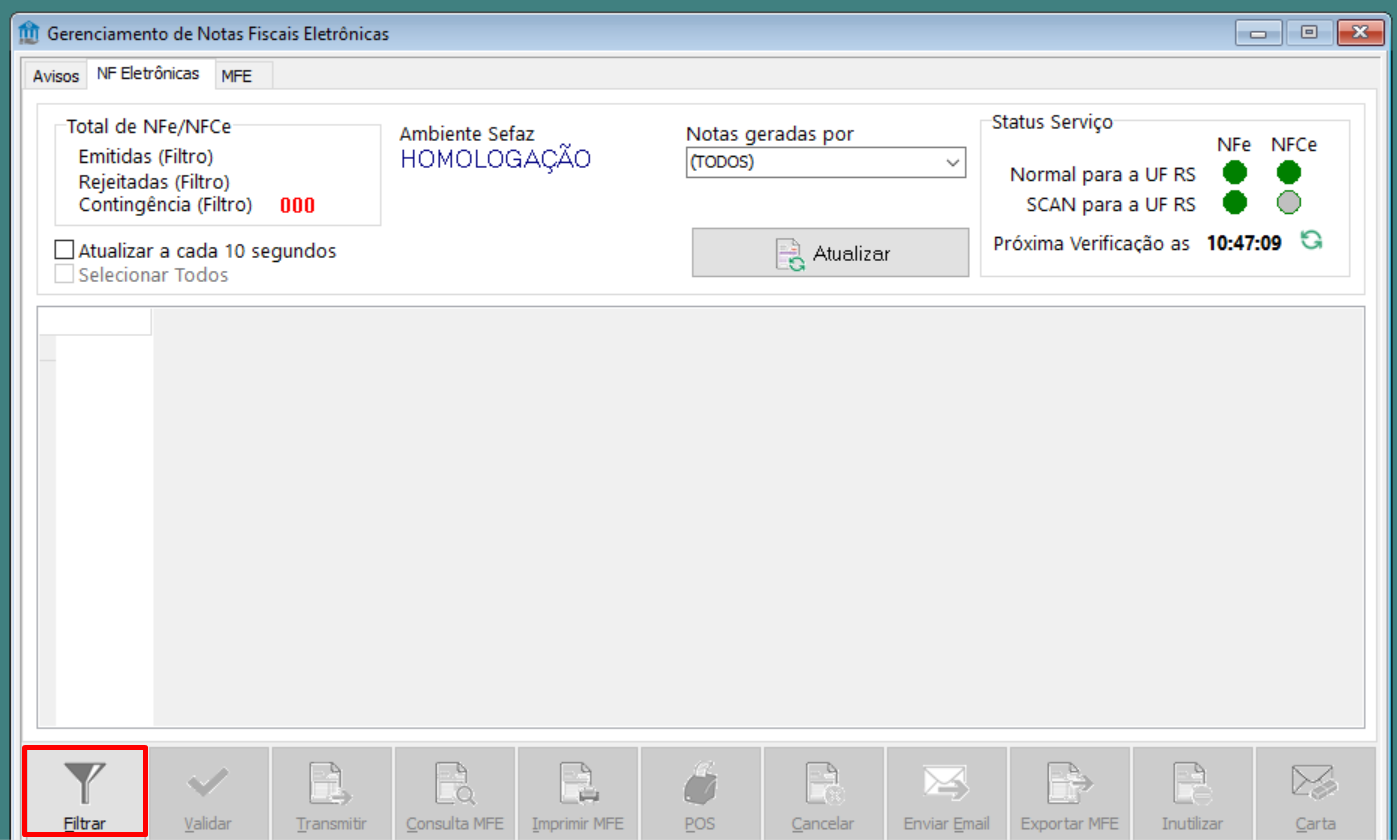The width and height of the screenshot is (1397, 840).
Task: Click the green refresh icon beside 10:47:09
Action: point(1310,241)
